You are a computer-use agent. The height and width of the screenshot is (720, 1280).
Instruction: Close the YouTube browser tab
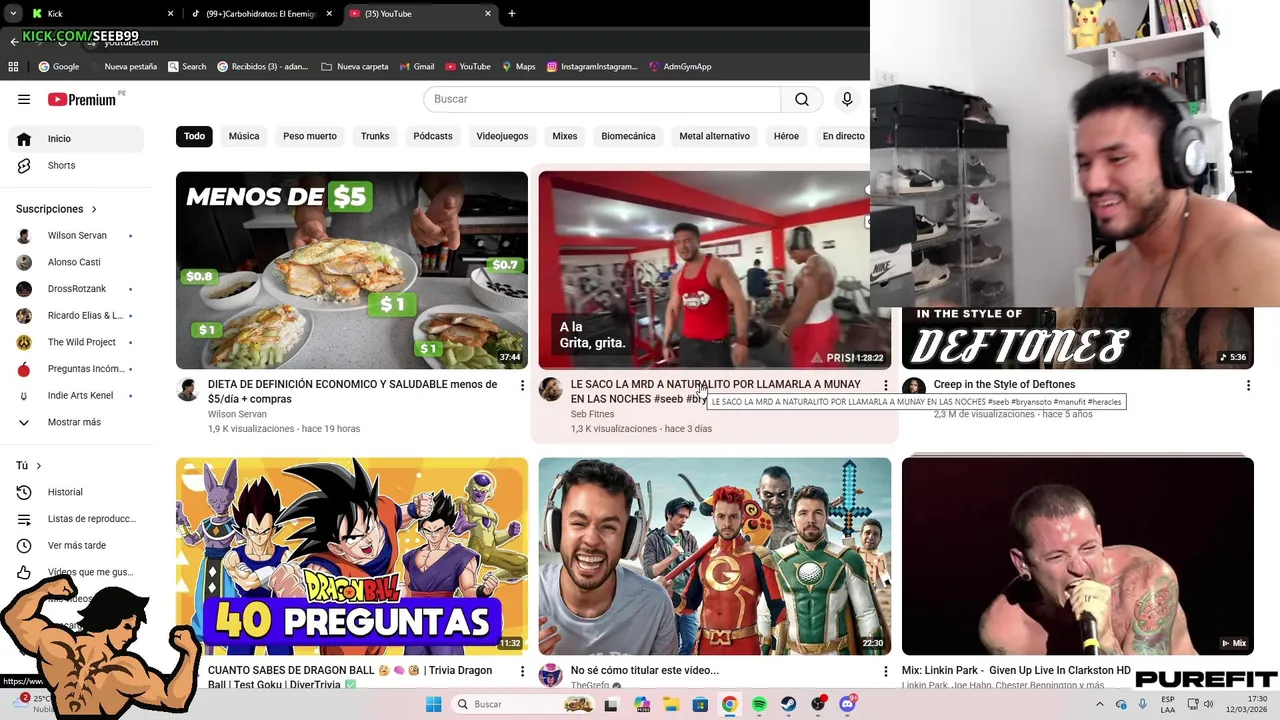[x=488, y=14]
